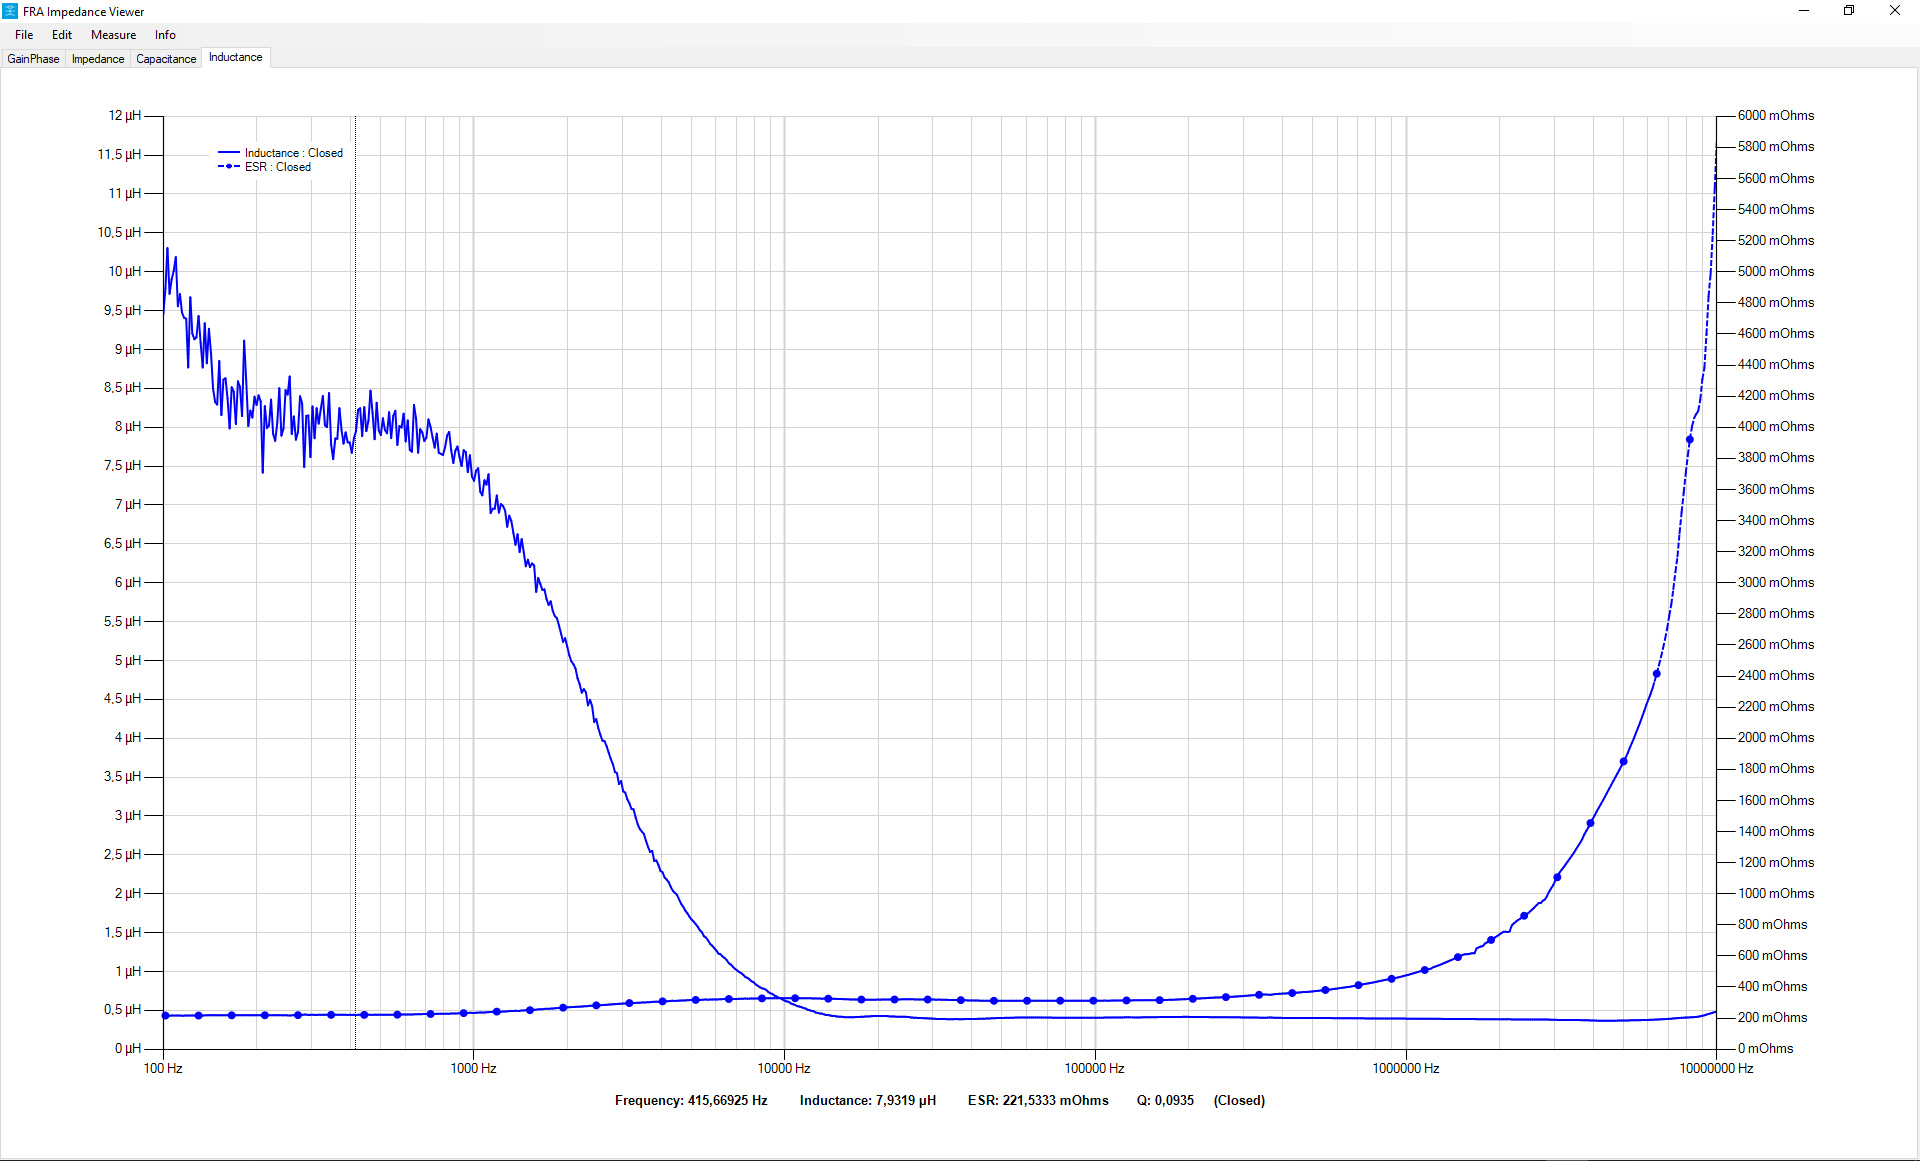The image size is (1920, 1161).
Task: Switch to the Capacitance tab
Action: (x=166, y=59)
